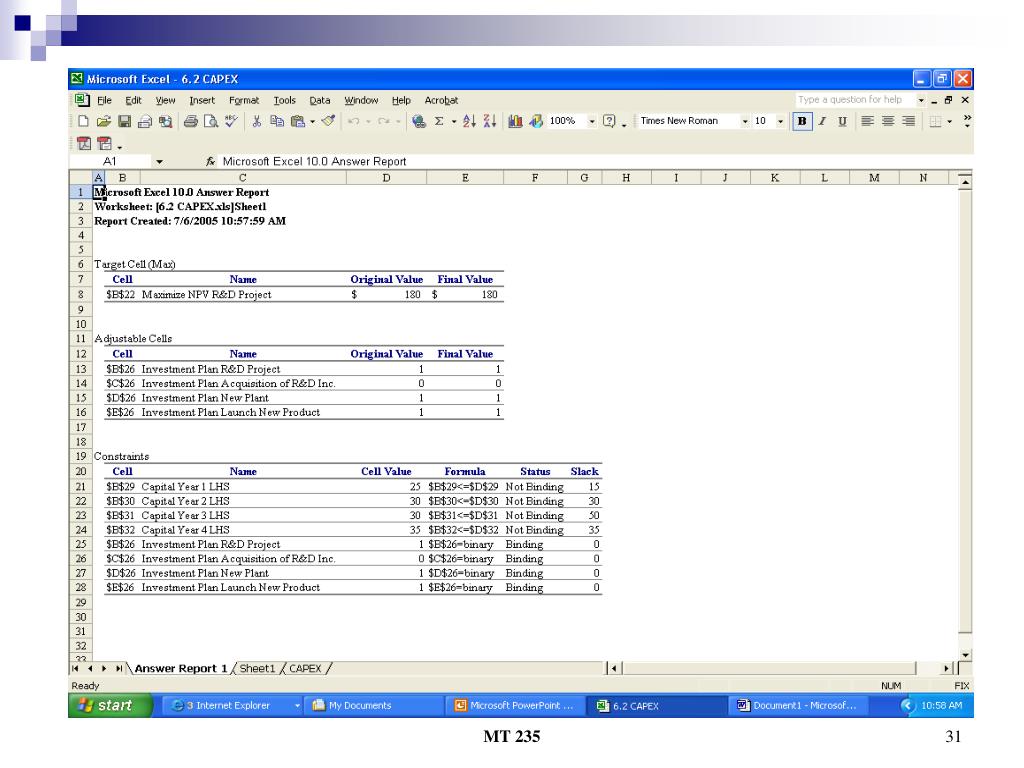Image resolution: width=1024 pixels, height=768 pixels.
Task: Open the Tools menu
Action: pyautogui.click(x=285, y=101)
